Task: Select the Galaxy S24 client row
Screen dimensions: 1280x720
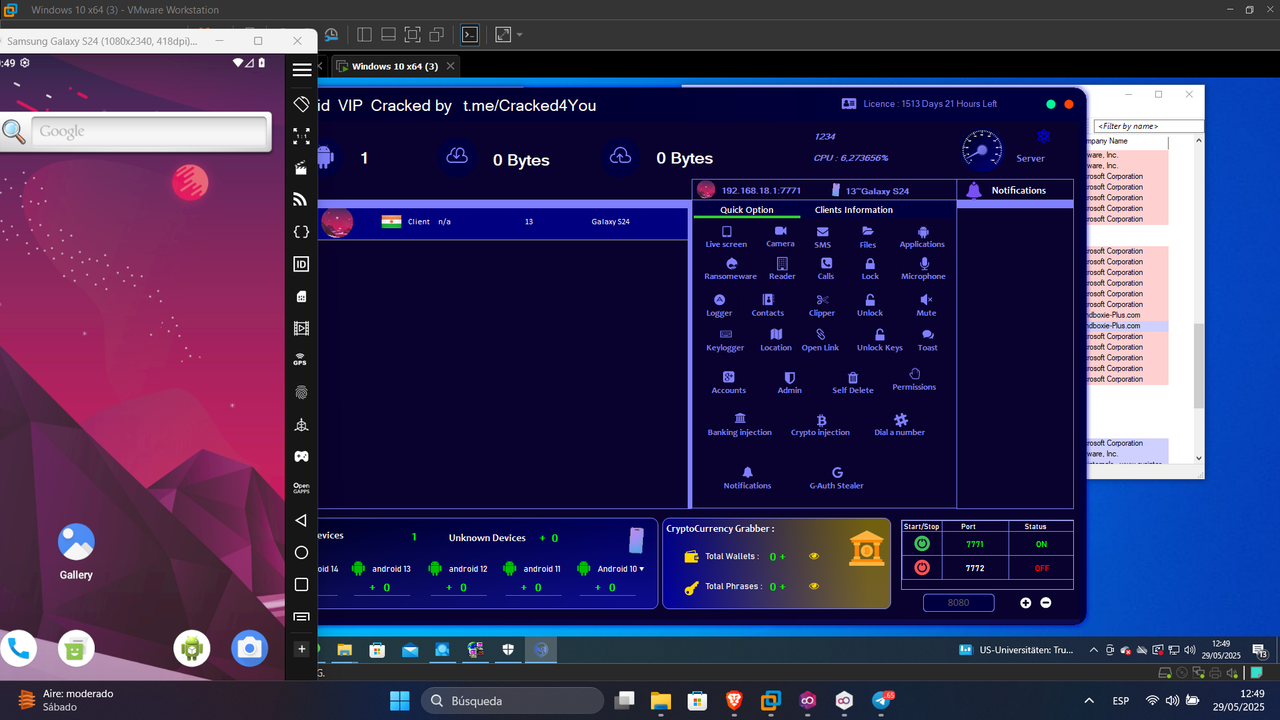Action: click(x=504, y=221)
